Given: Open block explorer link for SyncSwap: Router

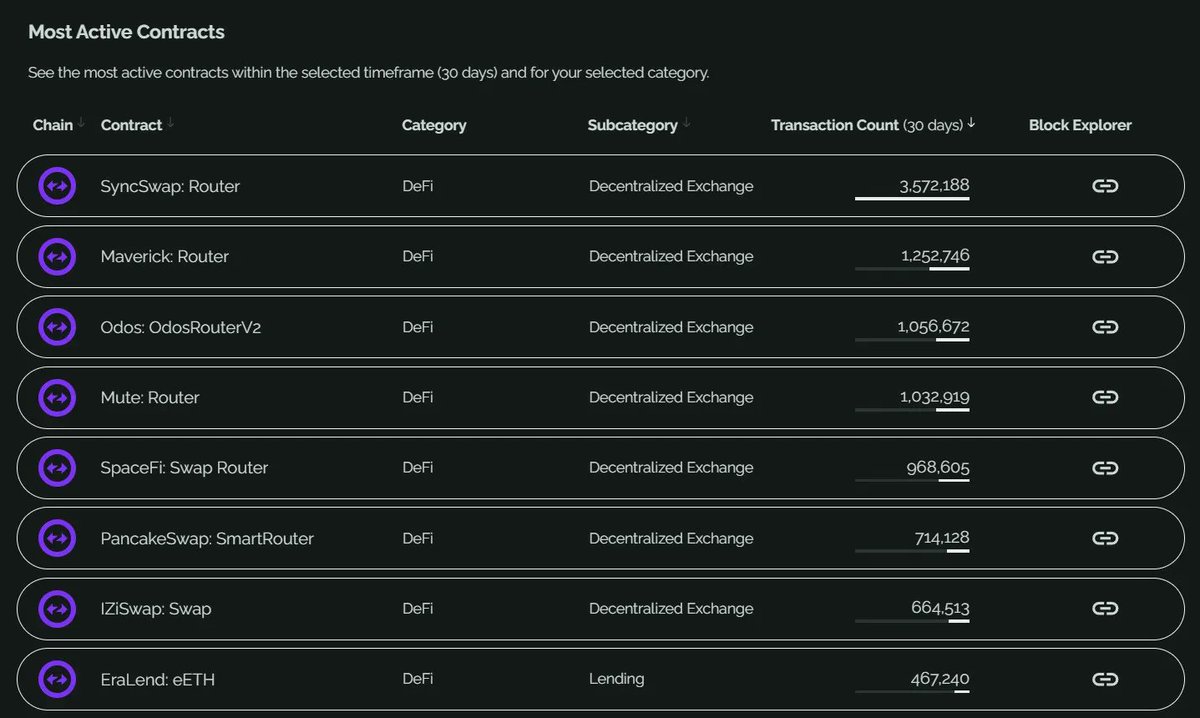Looking at the screenshot, I should (x=1104, y=186).
